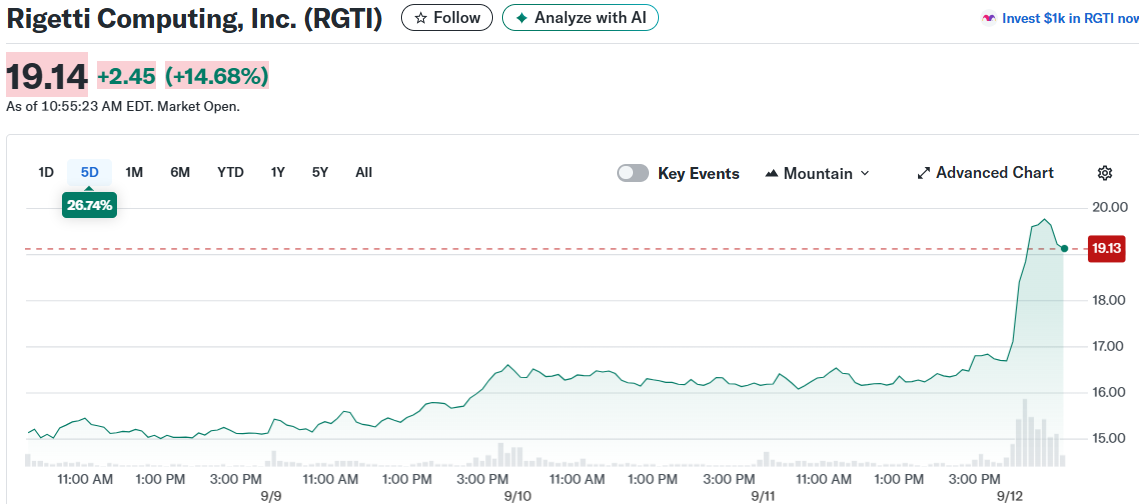This screenshot has width=1139, height=504.
Task: Click the Advanced Chart link text
Action: tap(994, 173)
